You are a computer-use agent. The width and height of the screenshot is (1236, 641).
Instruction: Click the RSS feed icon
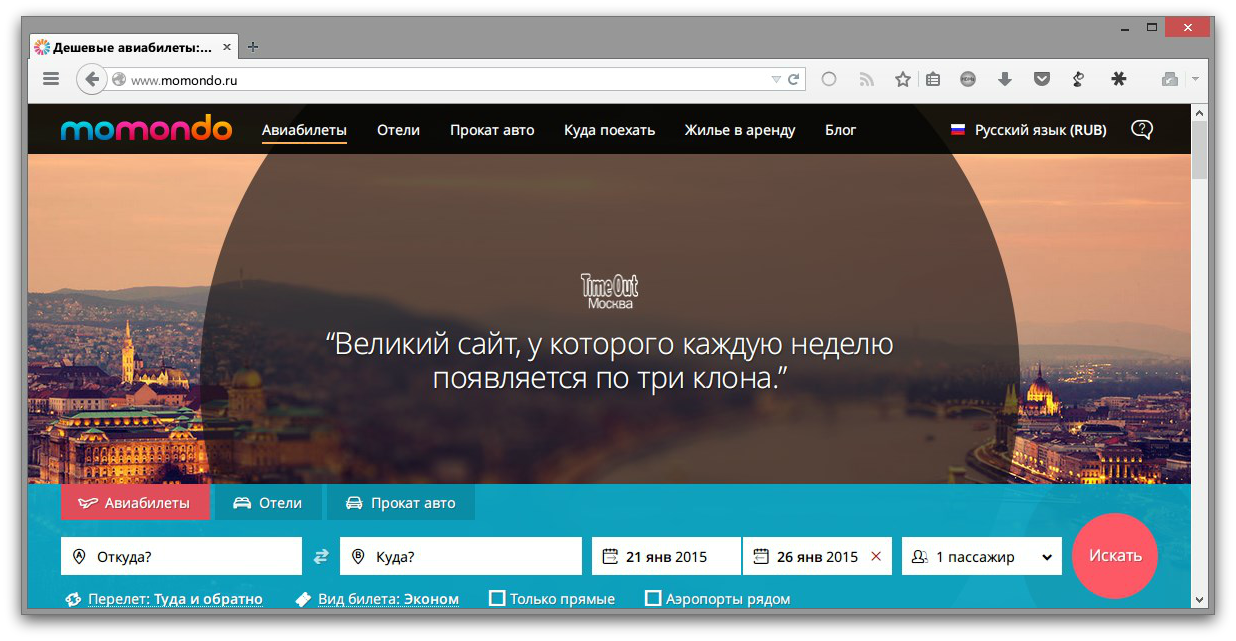[x=867, y=79]
